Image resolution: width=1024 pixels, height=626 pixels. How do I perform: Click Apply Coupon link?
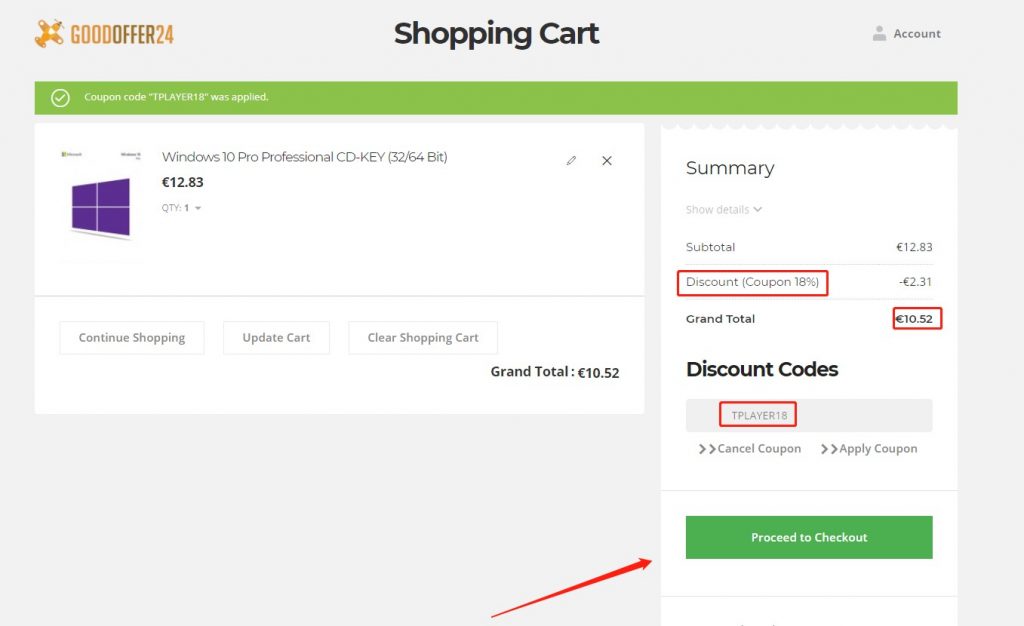point(869,449)
